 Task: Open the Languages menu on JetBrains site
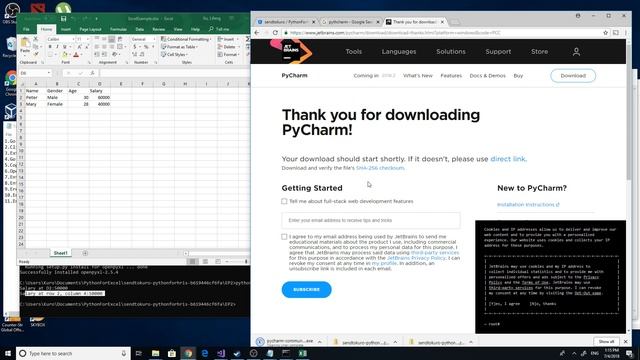pos(399,51)
